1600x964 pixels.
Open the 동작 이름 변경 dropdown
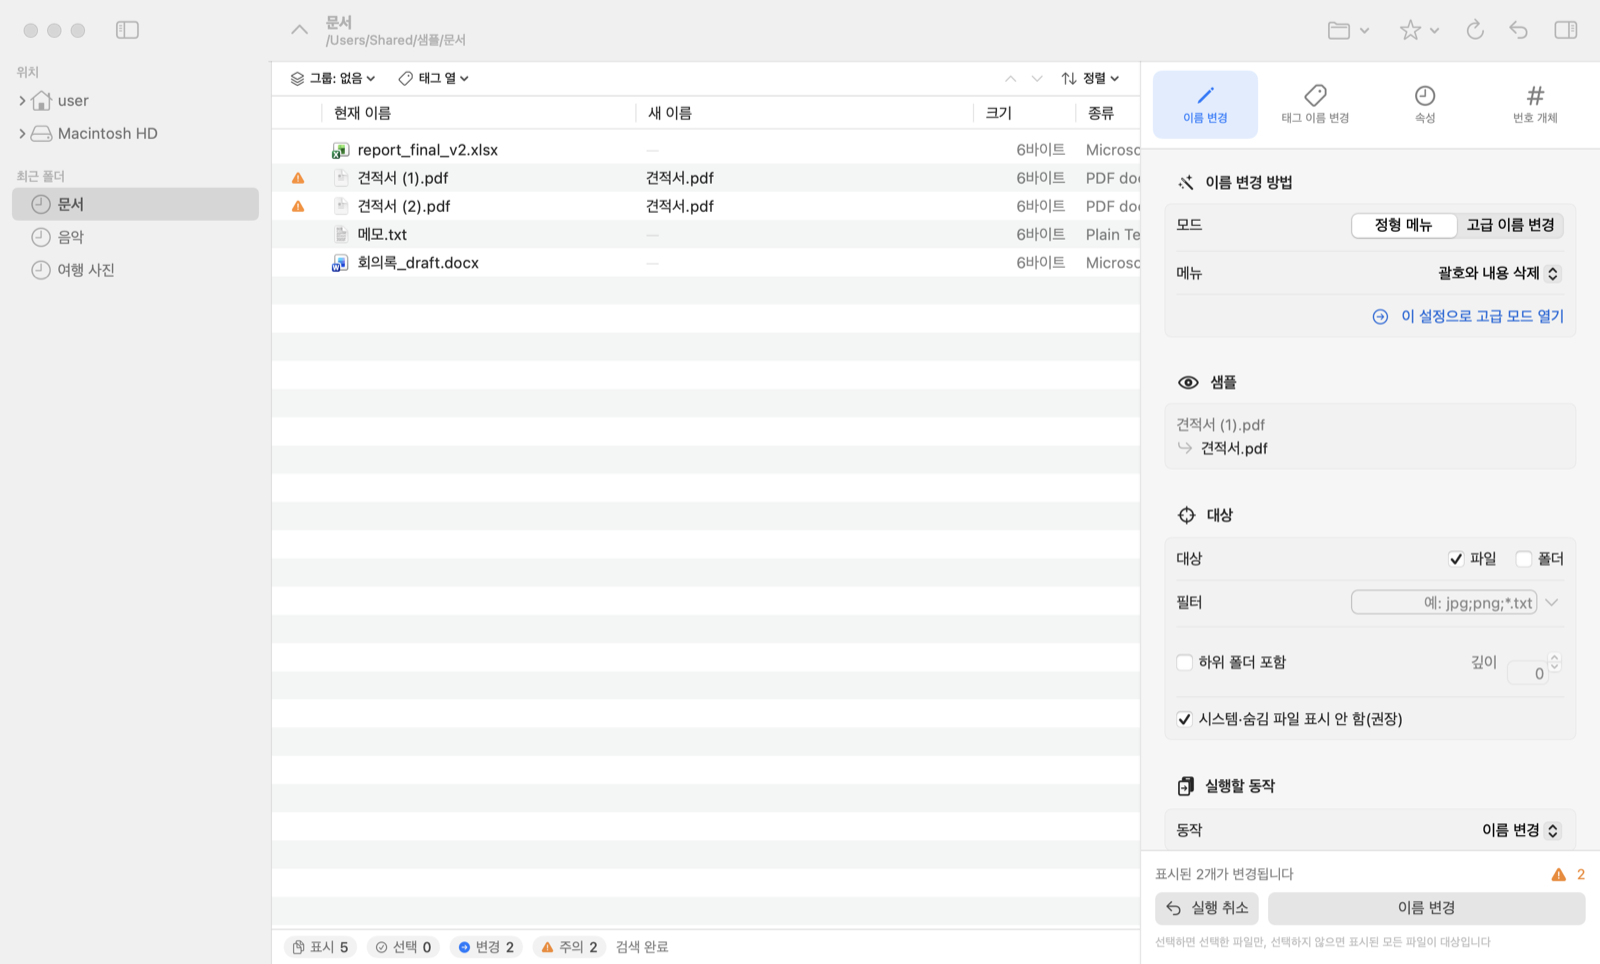[1521, 830]
